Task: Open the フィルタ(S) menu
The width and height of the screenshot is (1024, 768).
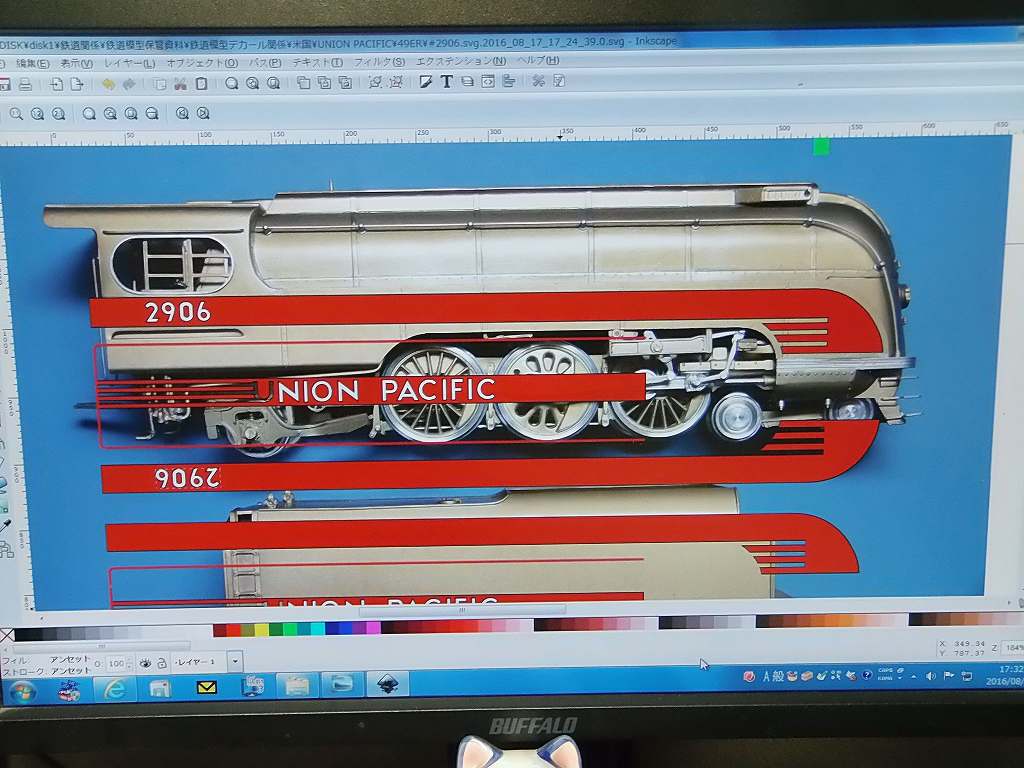Action: (379, 61)
